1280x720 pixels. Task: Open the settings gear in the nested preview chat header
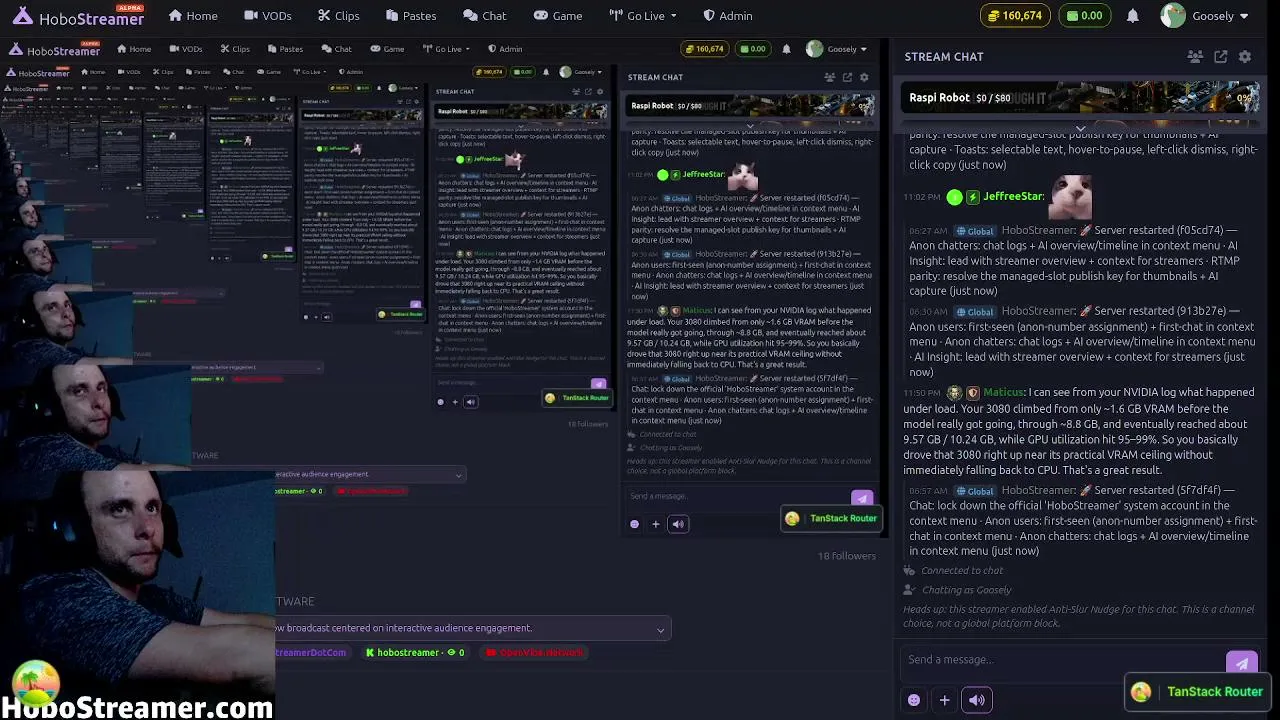[x=864, y=77]
